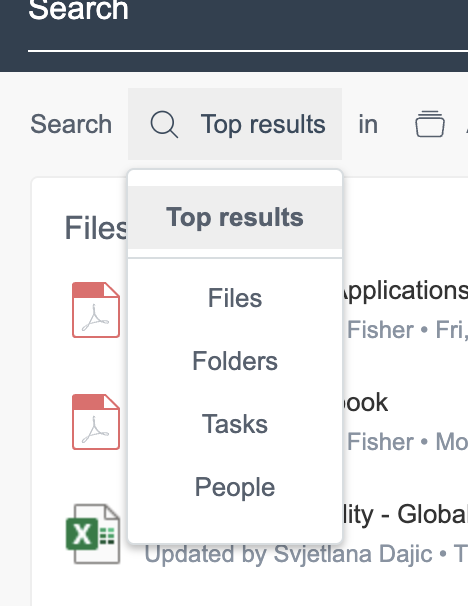Choose Files from the dropdown menu

235,298
